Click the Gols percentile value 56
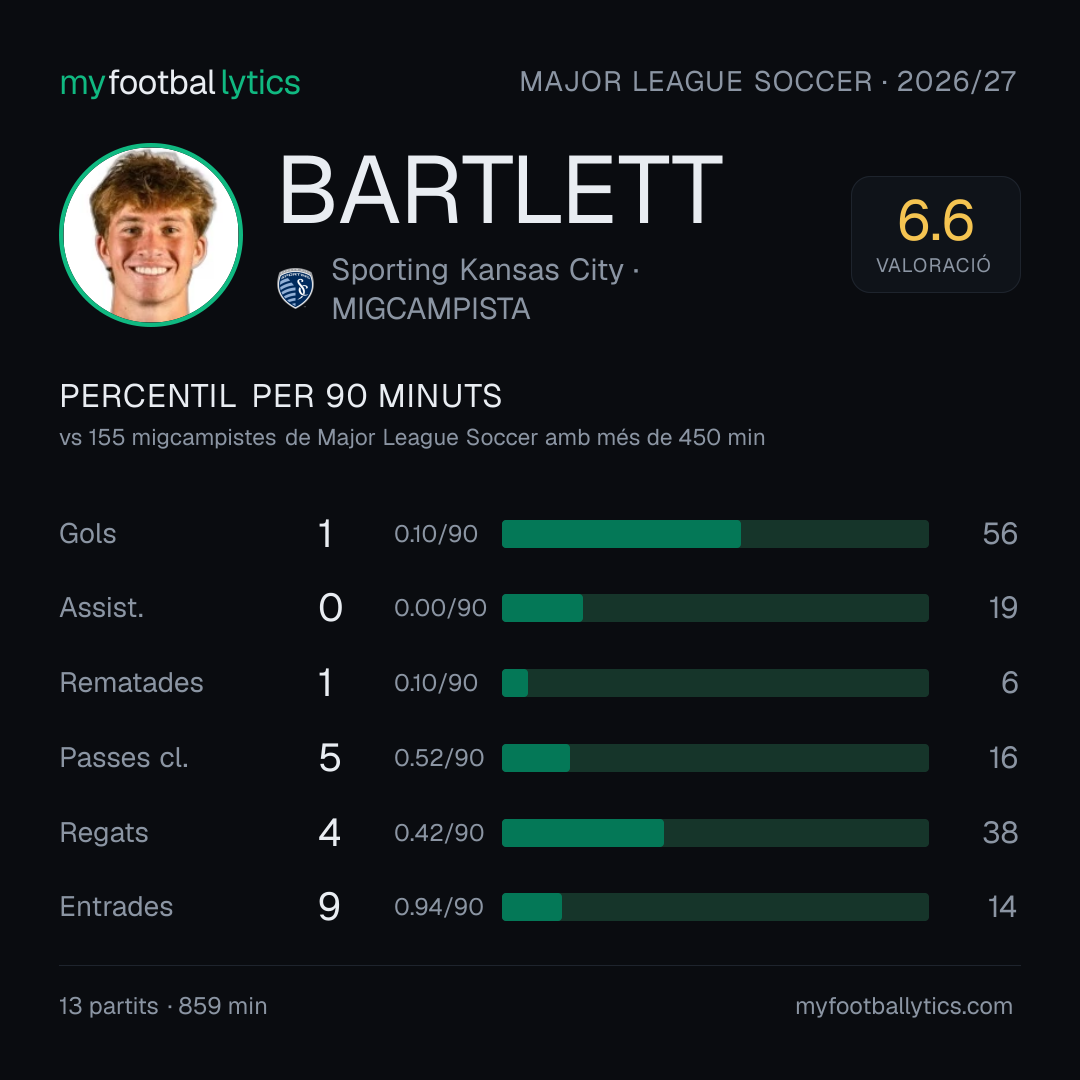Viewport: 1080px width, 1080px height. coord(1000,534)
